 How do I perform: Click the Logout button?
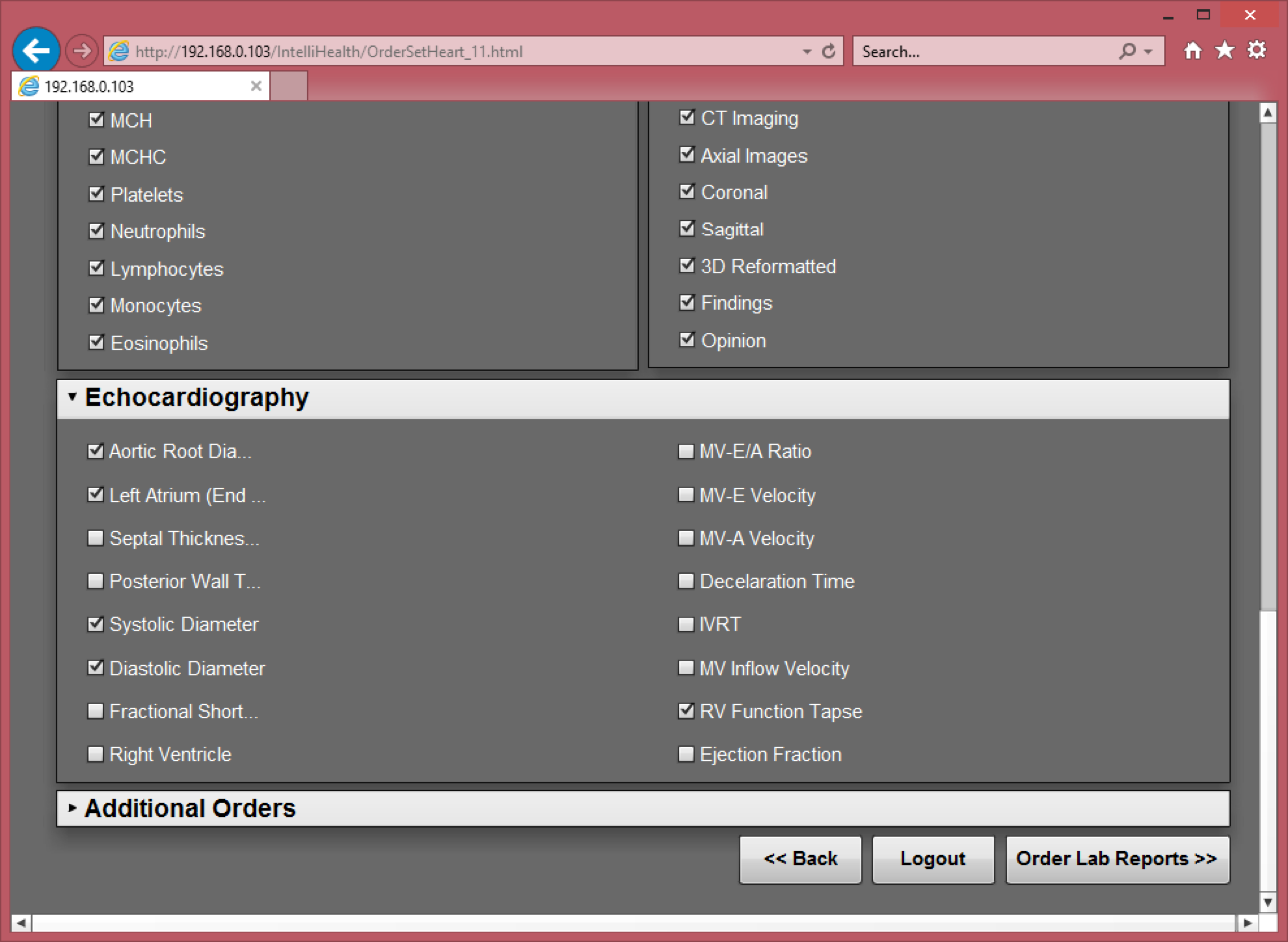(932, 859)
